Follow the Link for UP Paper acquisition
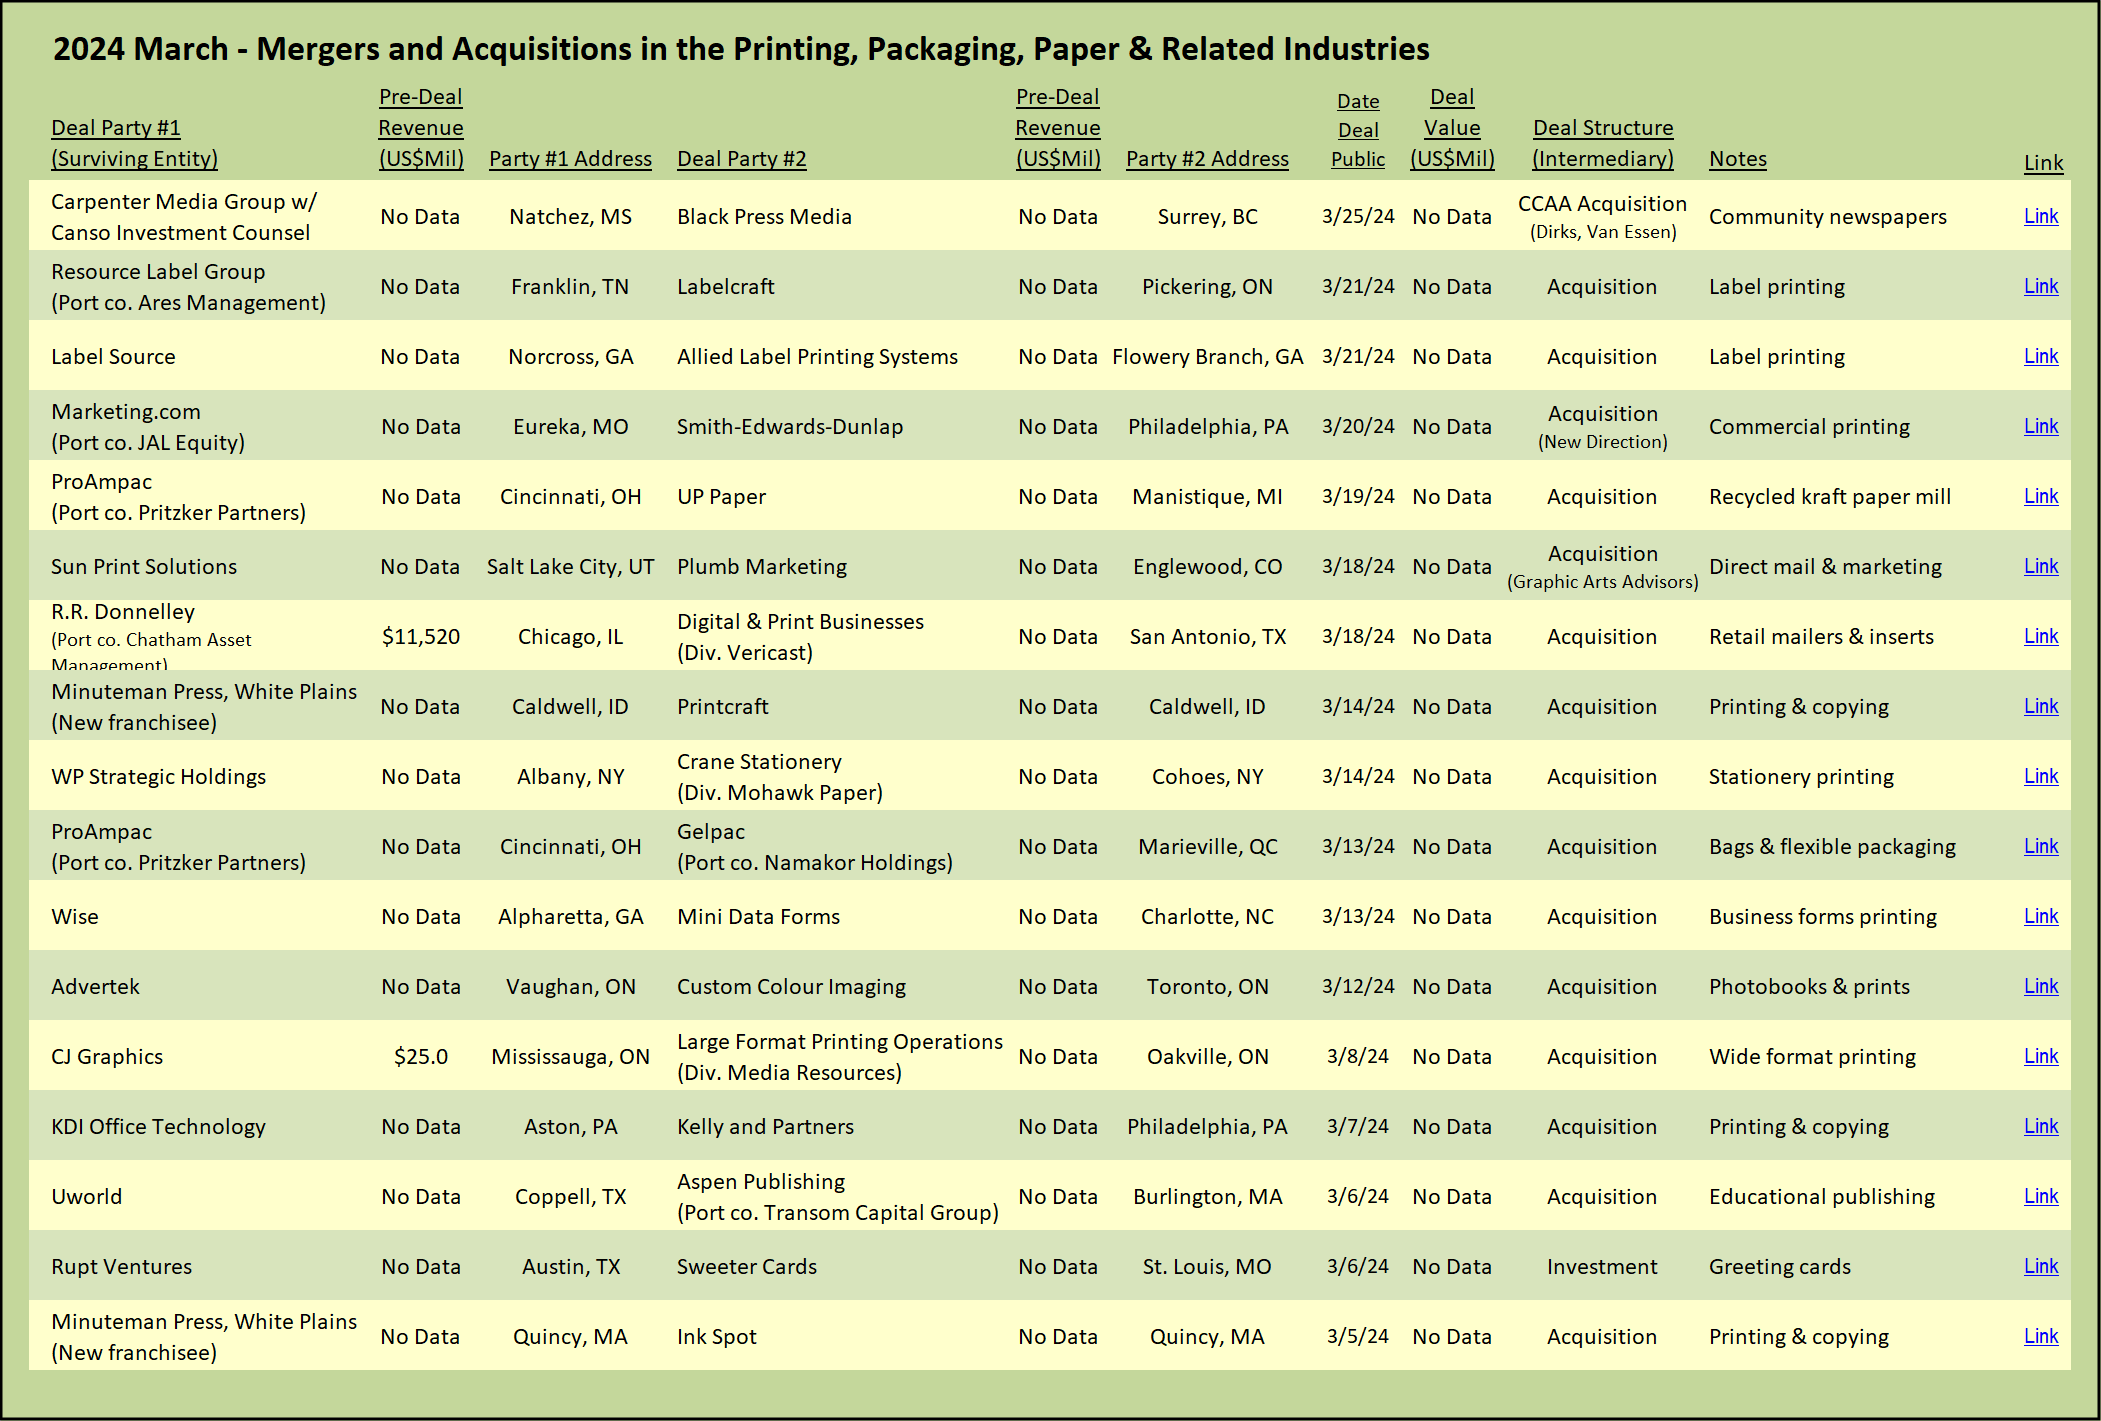 pos(2040,496)
